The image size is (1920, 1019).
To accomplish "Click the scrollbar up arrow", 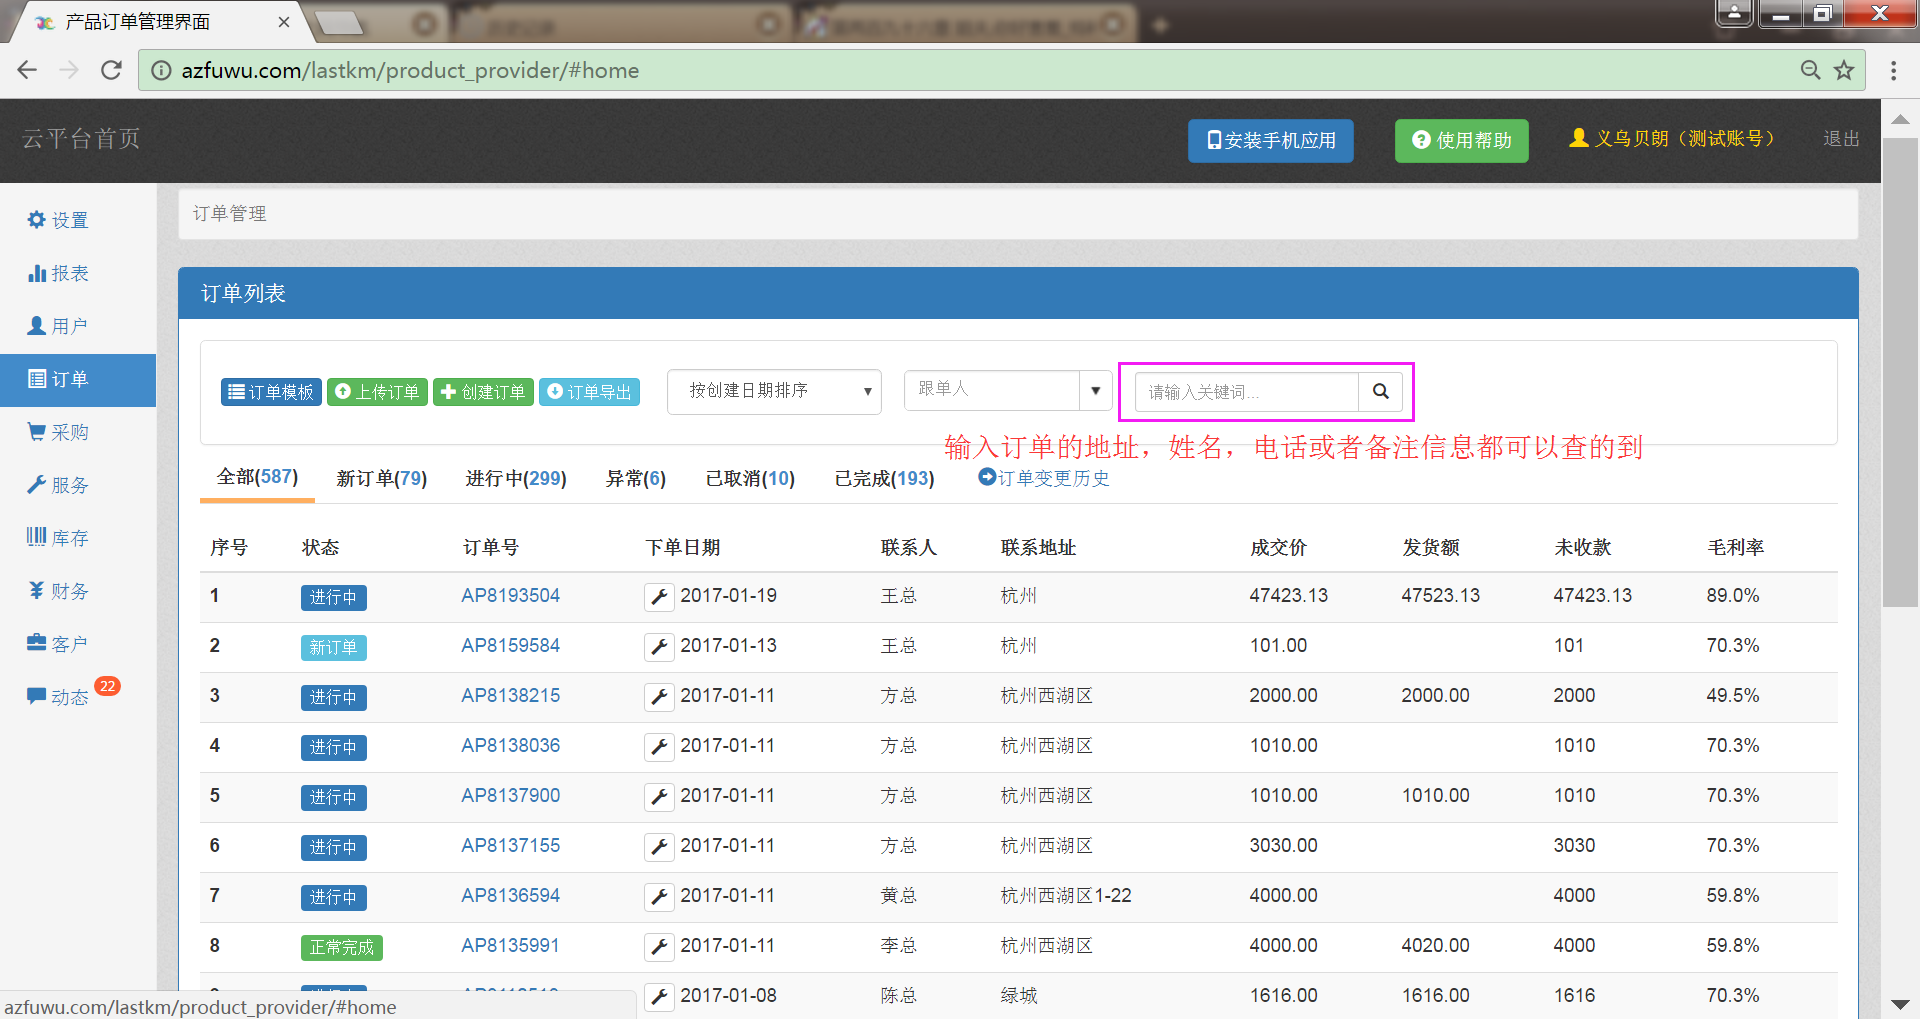I will tap(1900, 120).
